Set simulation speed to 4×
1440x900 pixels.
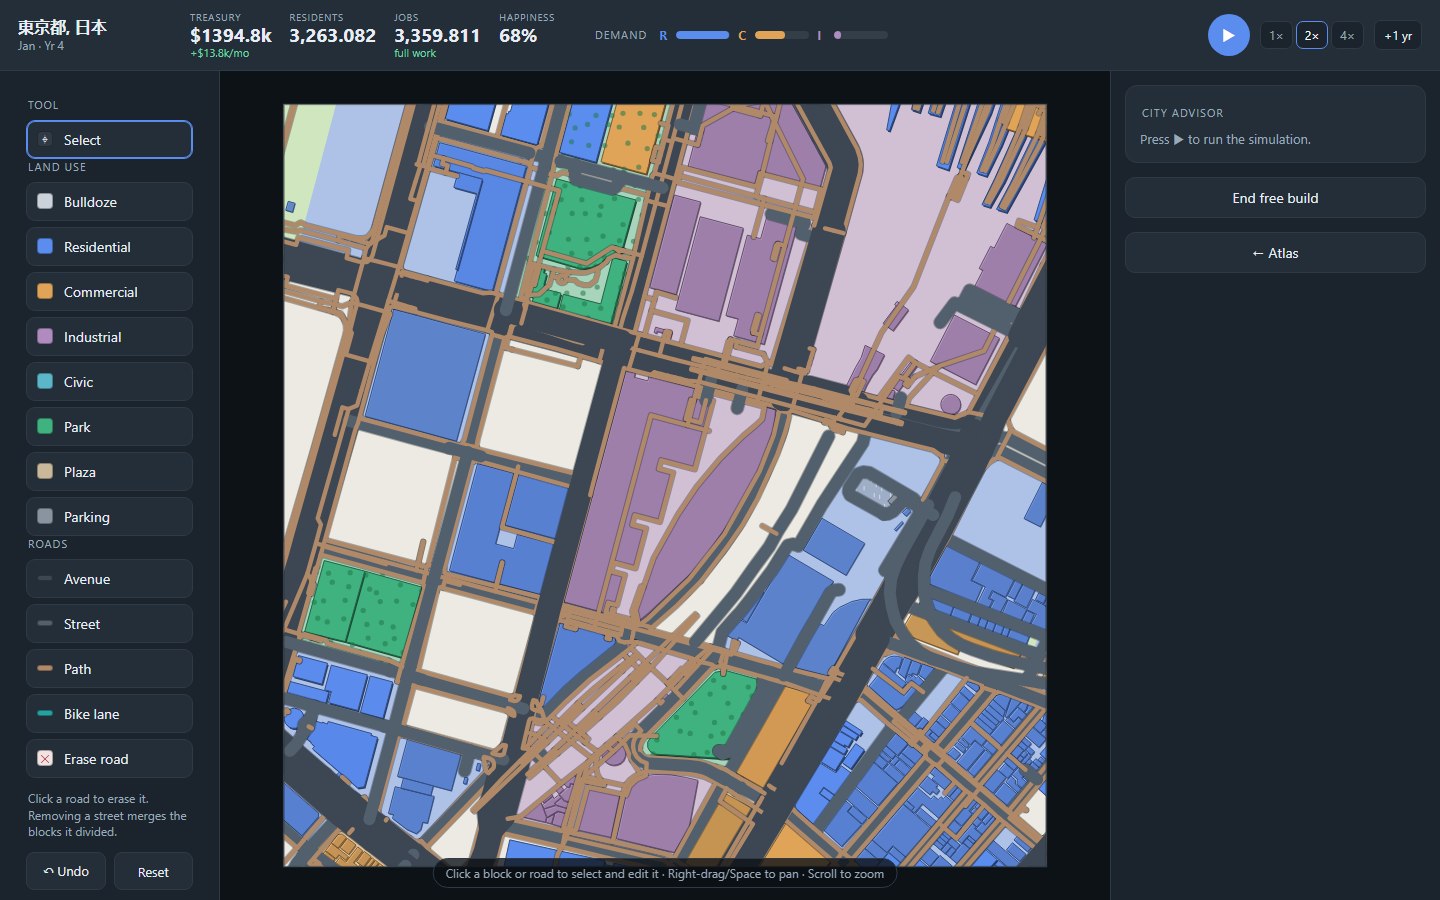(1347, 35)
